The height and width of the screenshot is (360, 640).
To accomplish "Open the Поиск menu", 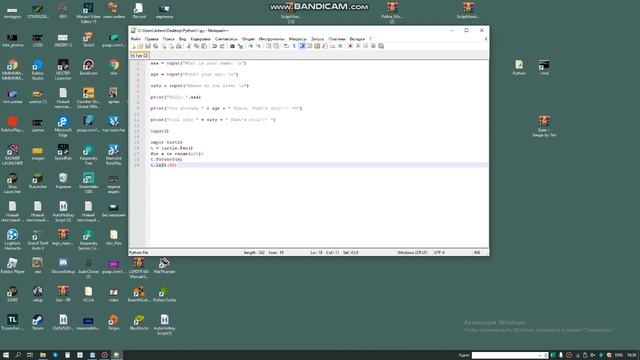I will [x=168, y=39].
